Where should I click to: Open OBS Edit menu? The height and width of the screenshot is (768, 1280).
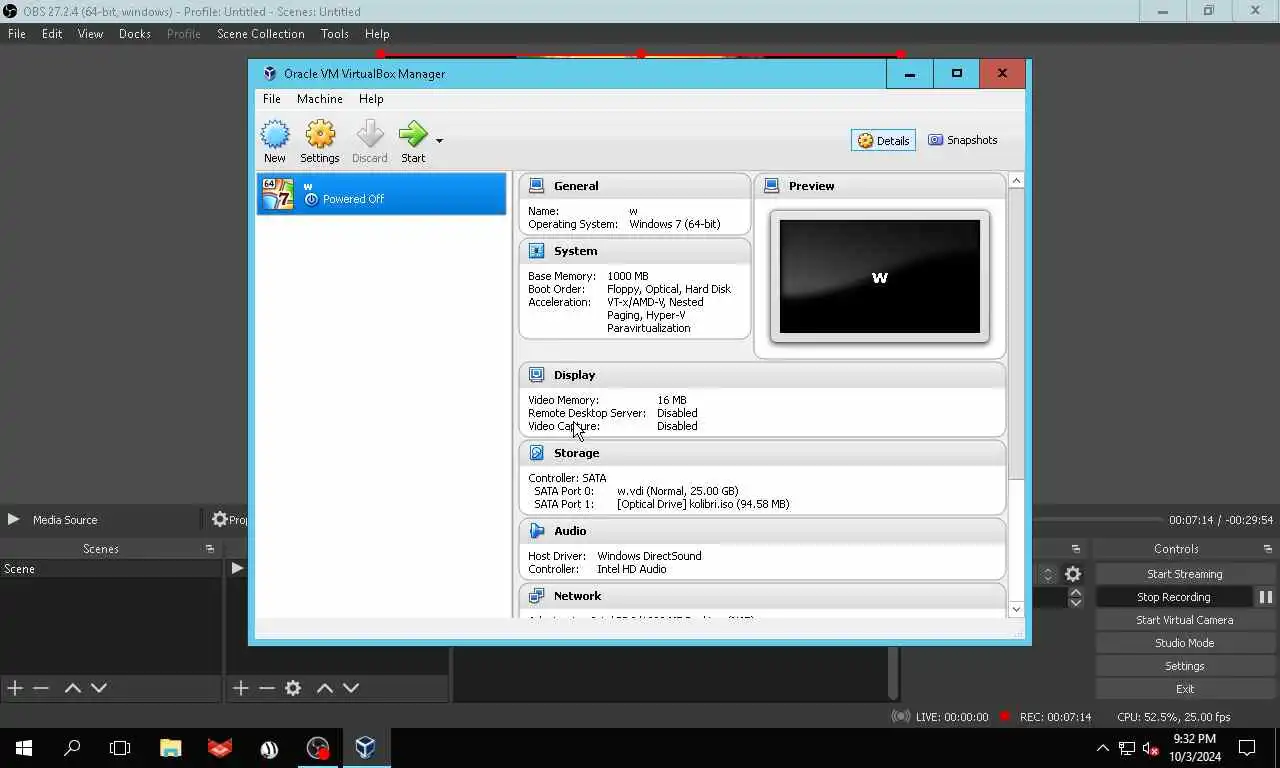coord(52,34)
